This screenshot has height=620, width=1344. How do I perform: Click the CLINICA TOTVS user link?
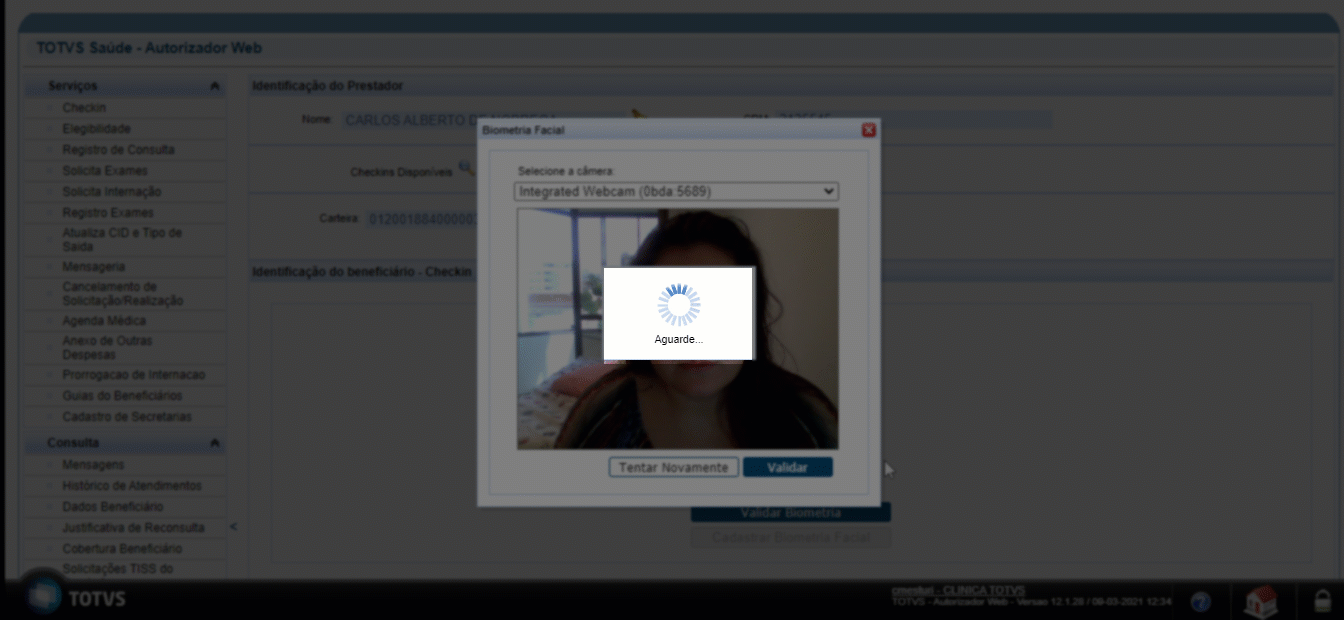tap(958, 591)
